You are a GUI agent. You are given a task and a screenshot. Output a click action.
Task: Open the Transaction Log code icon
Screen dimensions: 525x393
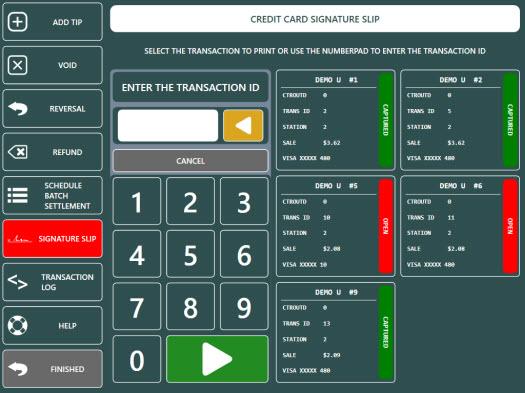pos(18,282)
